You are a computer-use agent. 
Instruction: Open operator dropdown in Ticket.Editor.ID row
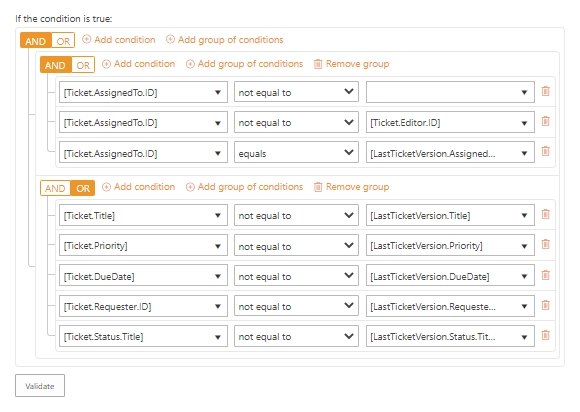tap(296, 122)
